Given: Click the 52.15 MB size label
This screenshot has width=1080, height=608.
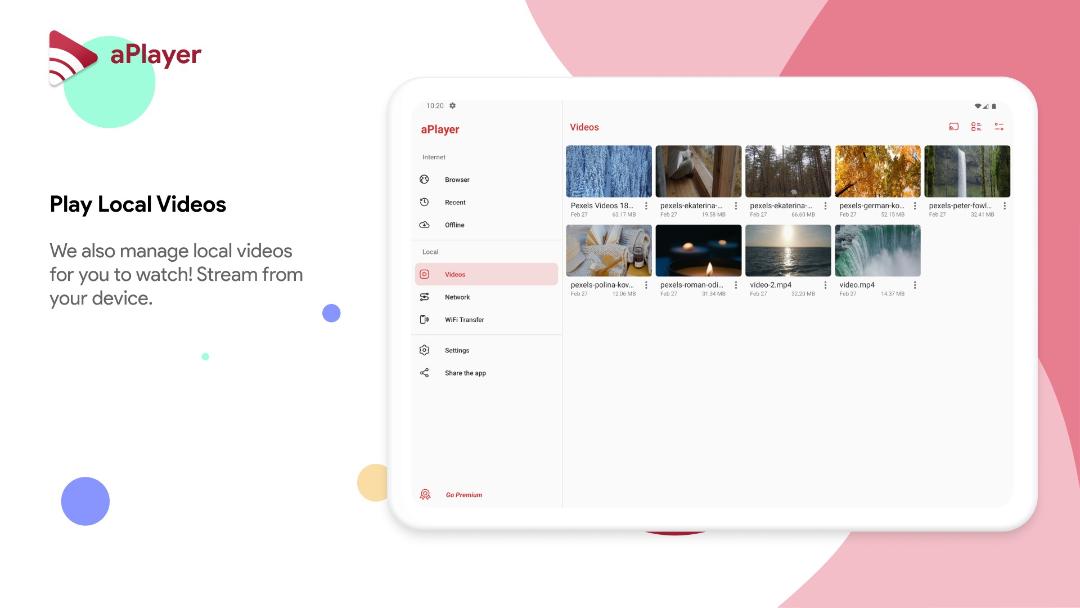Looking at the screenshot, I should tap(892, 215).
